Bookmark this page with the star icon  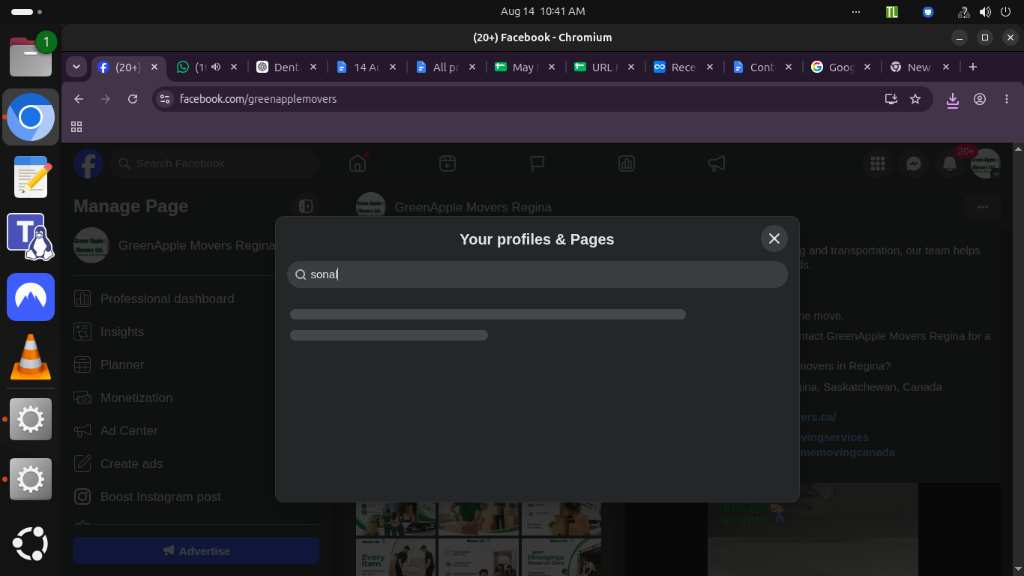915,99
